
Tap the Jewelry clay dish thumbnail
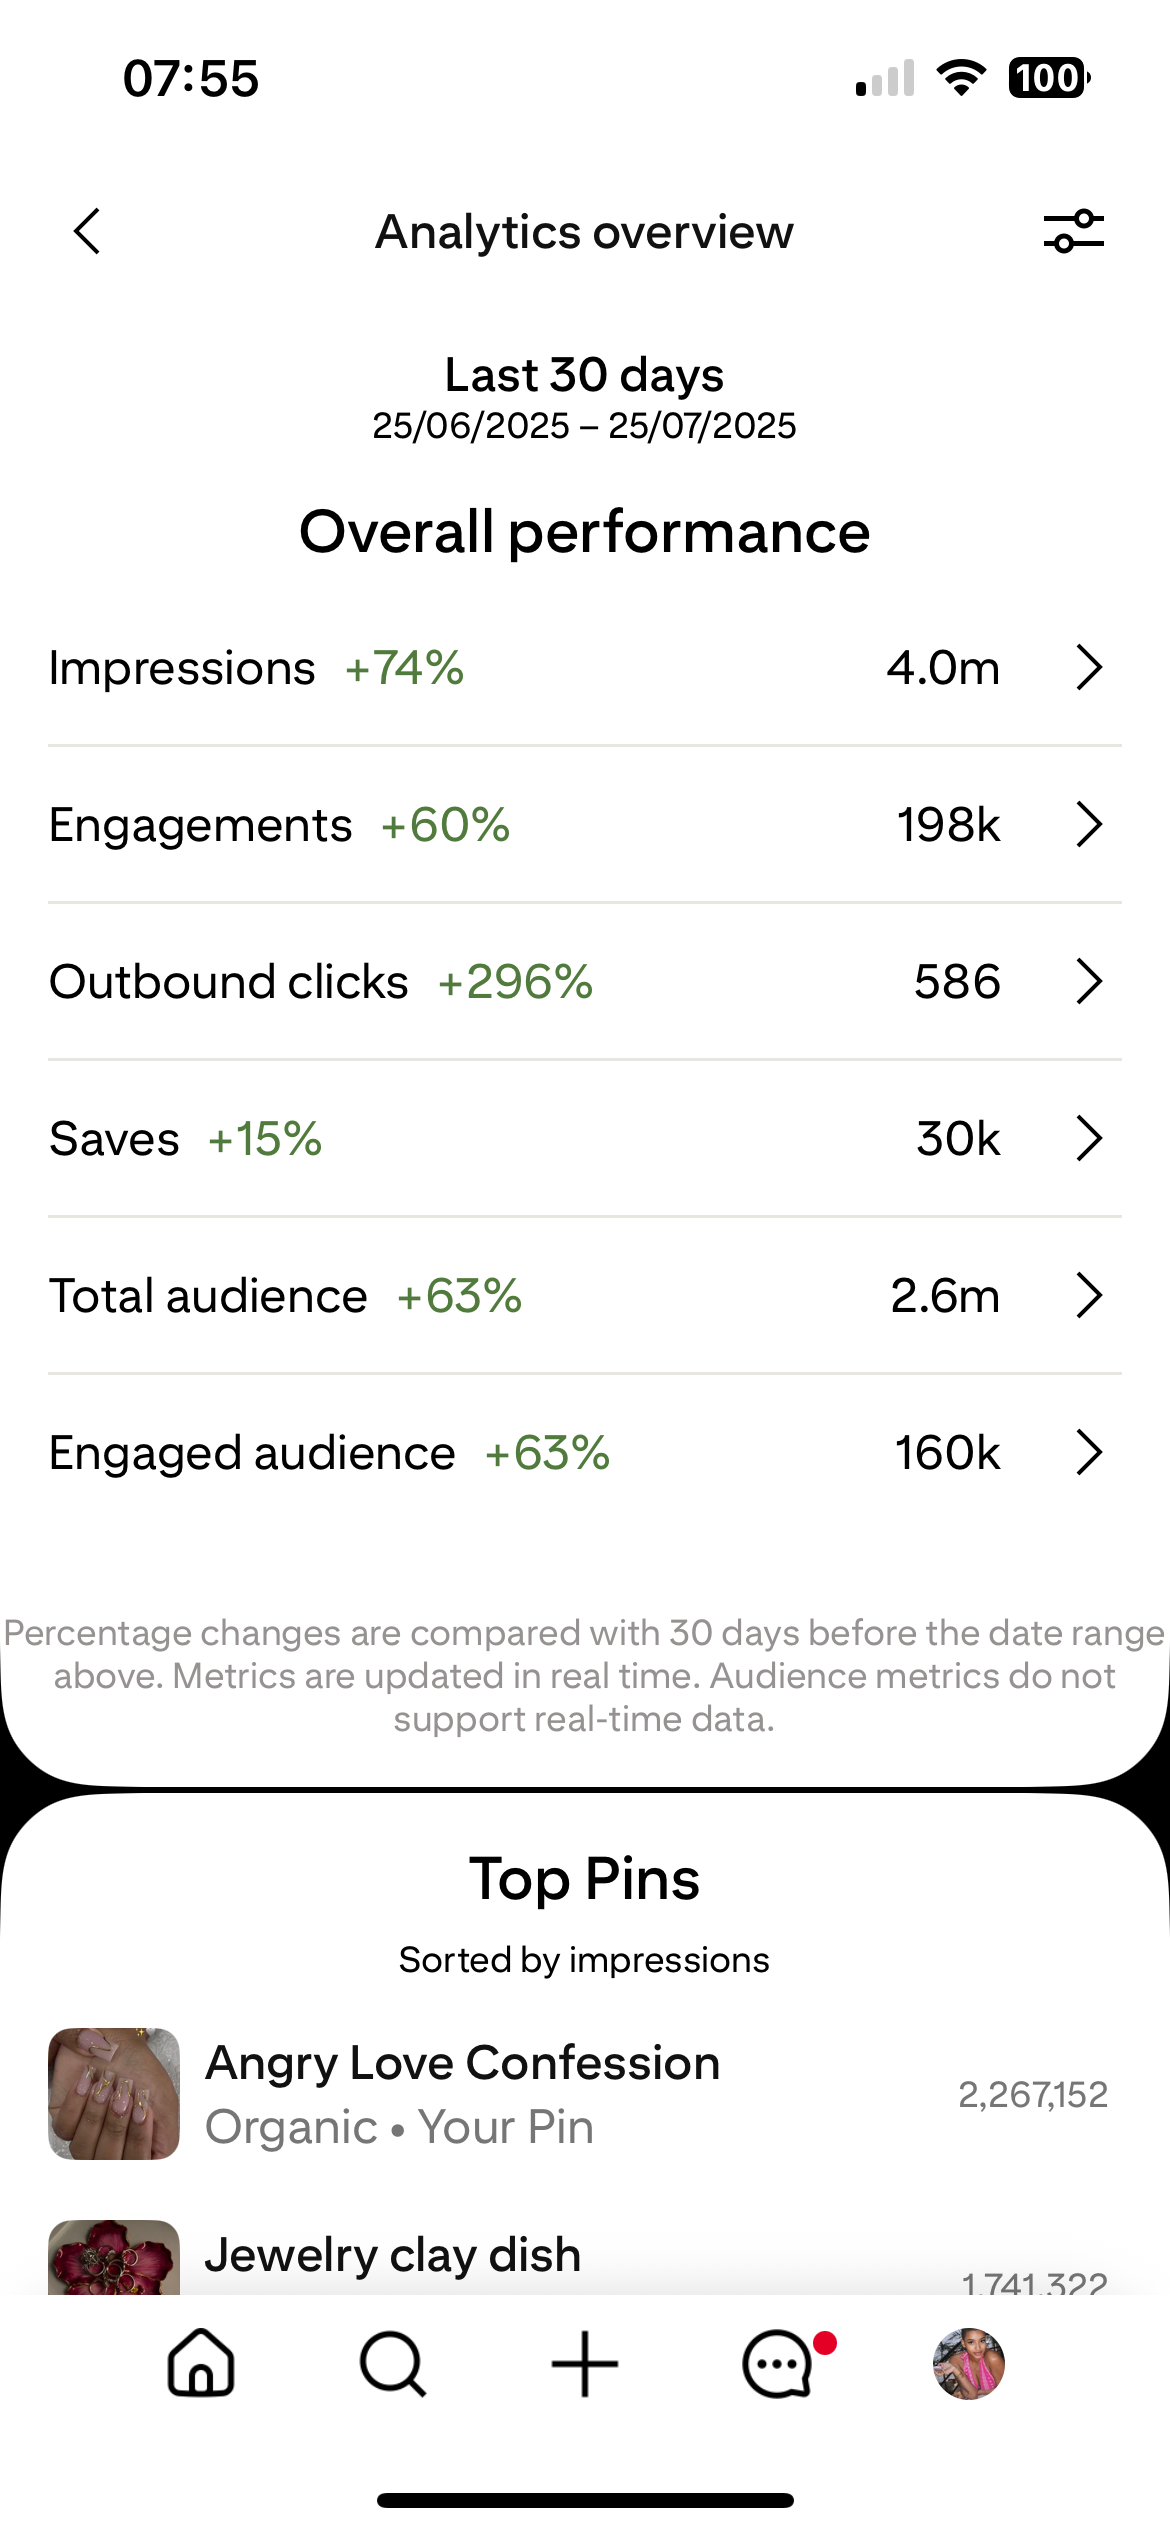114,2258
